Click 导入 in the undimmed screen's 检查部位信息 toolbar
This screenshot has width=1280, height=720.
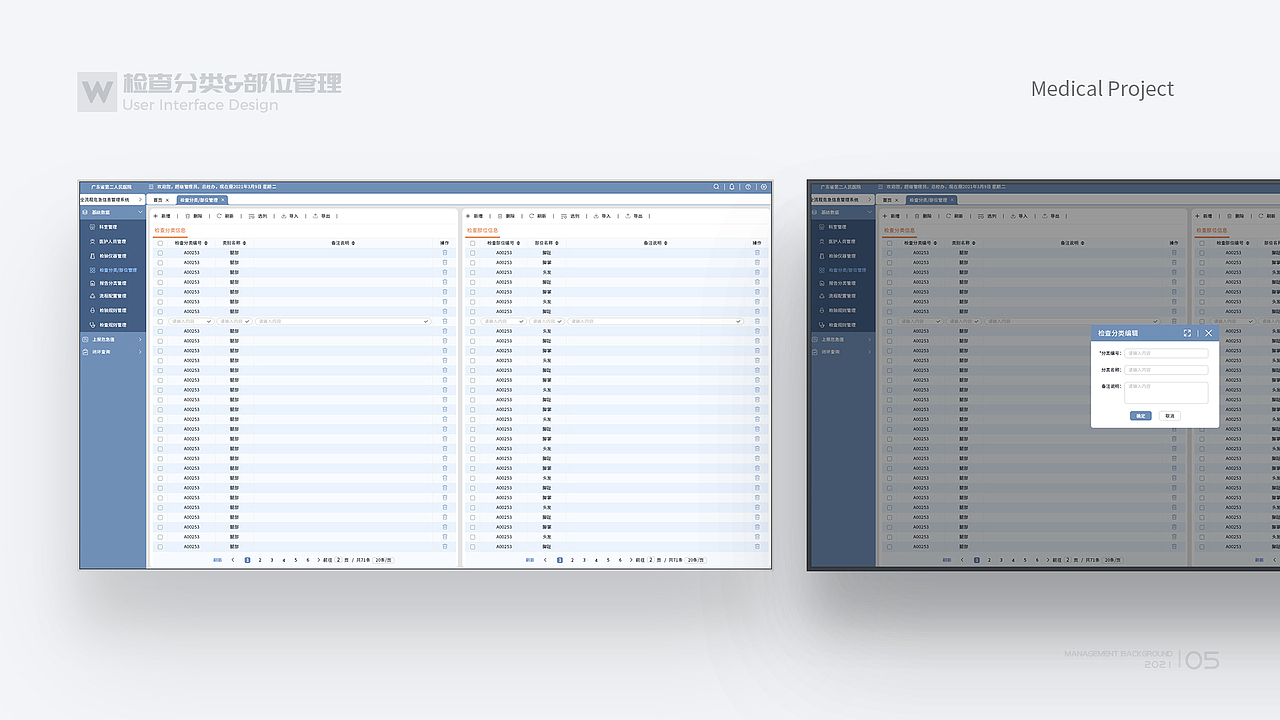coord(602,216)
